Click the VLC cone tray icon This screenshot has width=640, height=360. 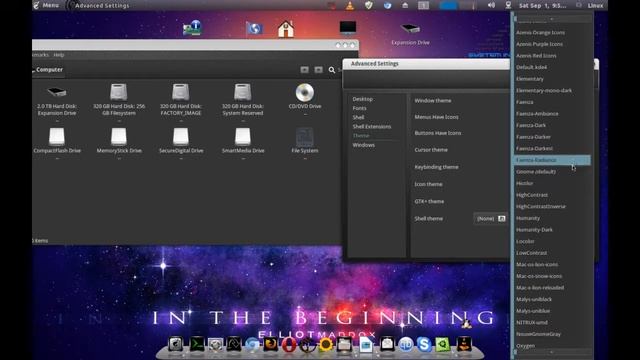click(x=350, y=5)
